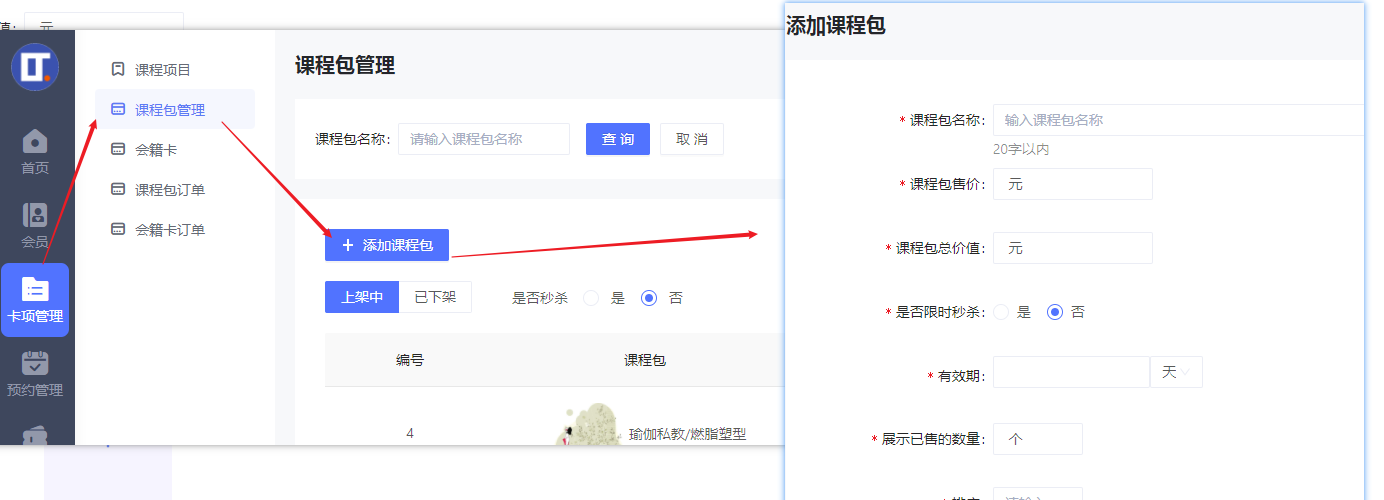The height and width of the screenshot is (500, 1384).
Task: Switch to the 上架中 tab
Action: pyautogui.click(x=362, y=297)
